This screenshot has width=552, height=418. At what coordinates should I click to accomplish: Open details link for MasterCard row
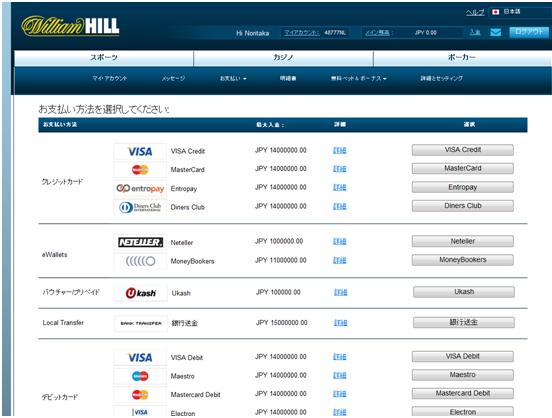[340, 169]
